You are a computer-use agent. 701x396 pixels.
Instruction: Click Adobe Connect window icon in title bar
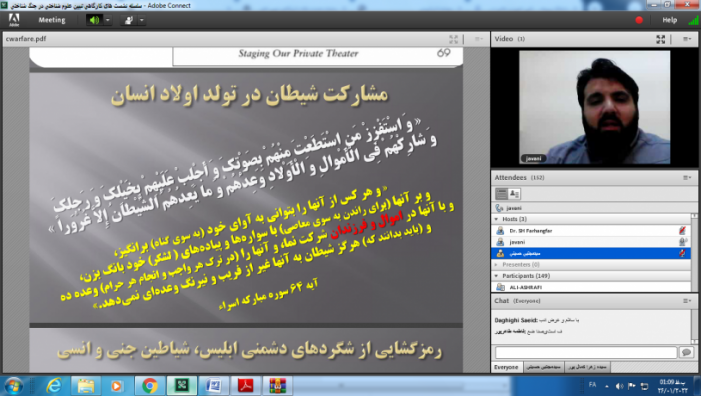pos(4,5)
